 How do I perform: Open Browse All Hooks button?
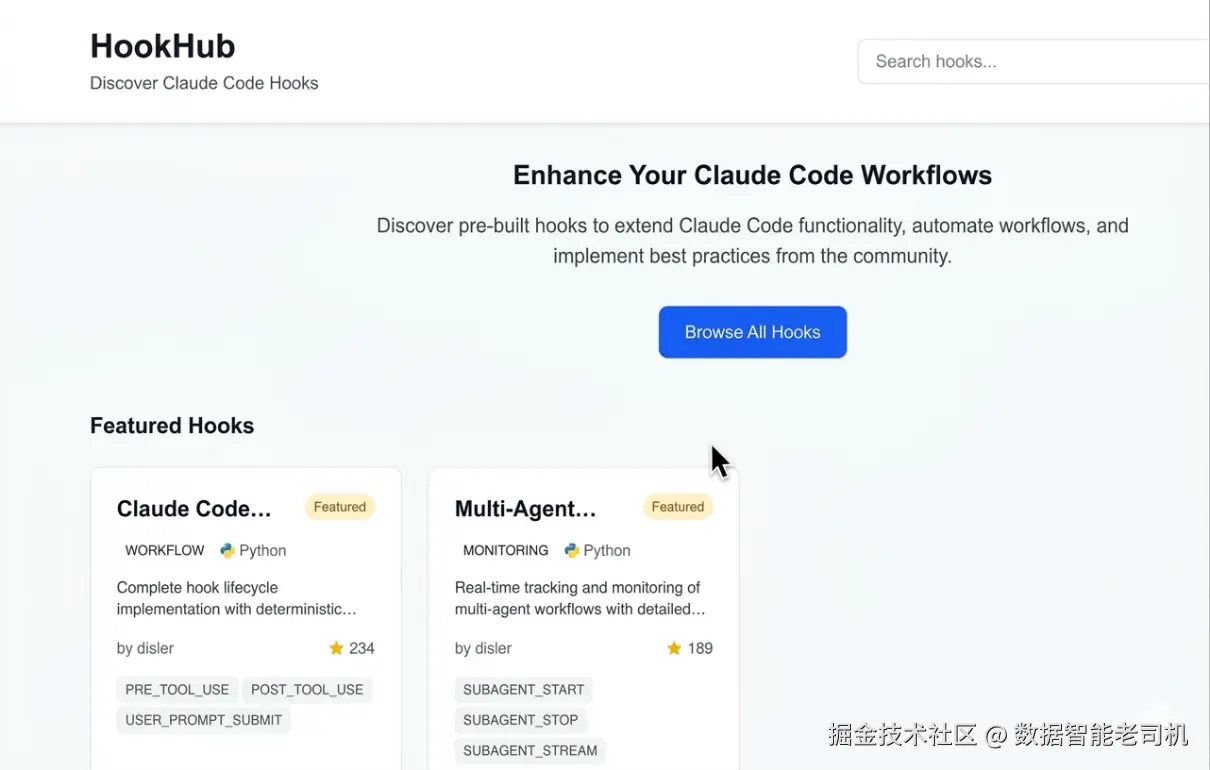pyautogui.click(x=753, y=332)
